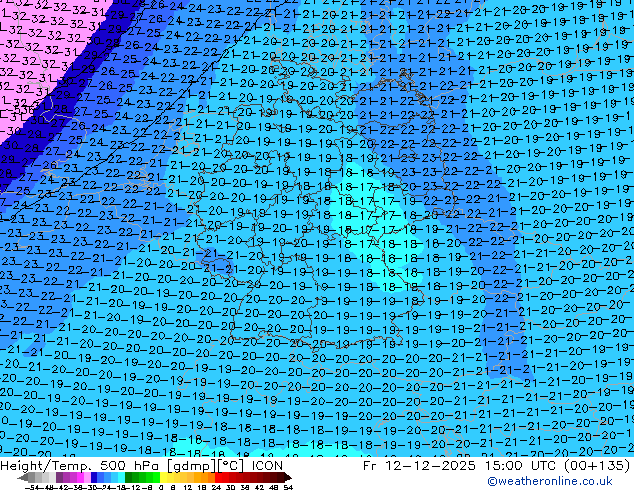Click the 54 label at the legend's right end
Viewport: 634px width, 490px height.
tap(288, 487)
